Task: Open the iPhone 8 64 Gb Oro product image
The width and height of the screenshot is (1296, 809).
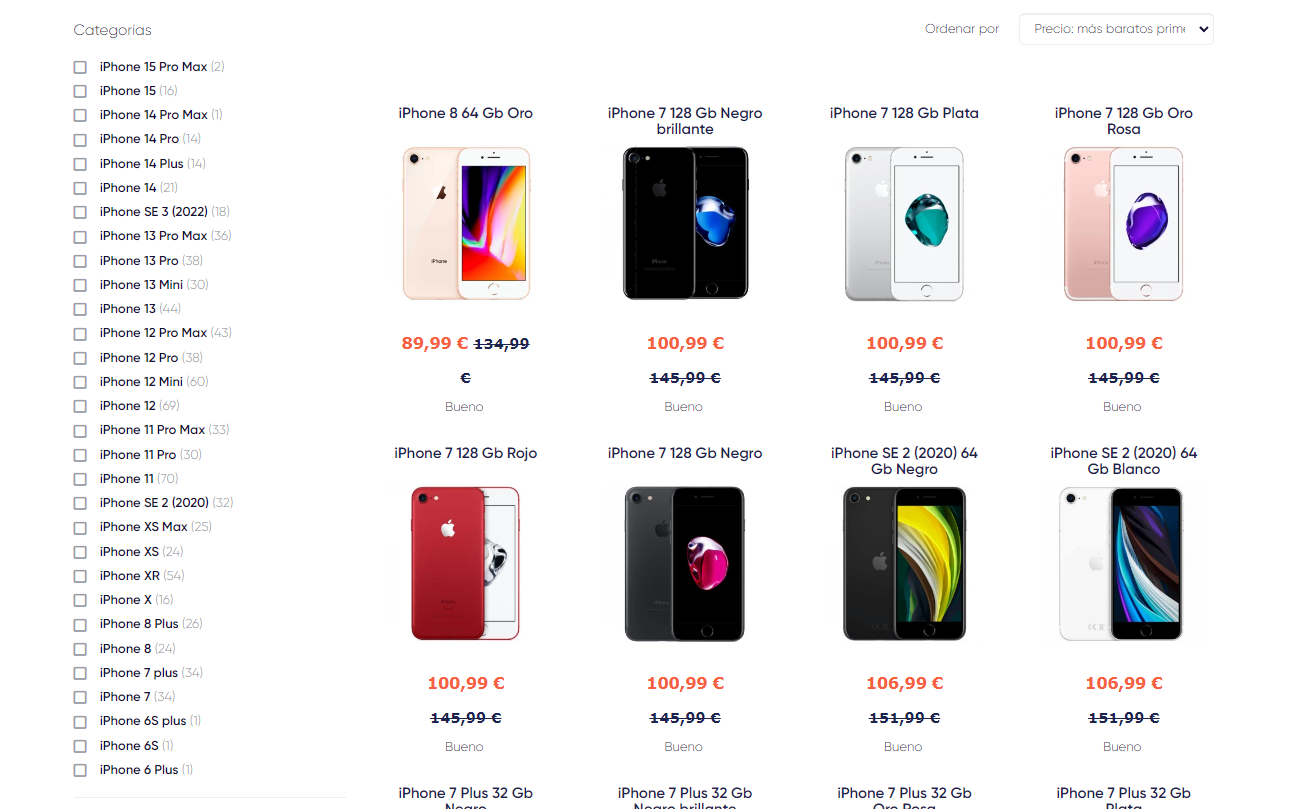Action: click(x=466, y=224)
